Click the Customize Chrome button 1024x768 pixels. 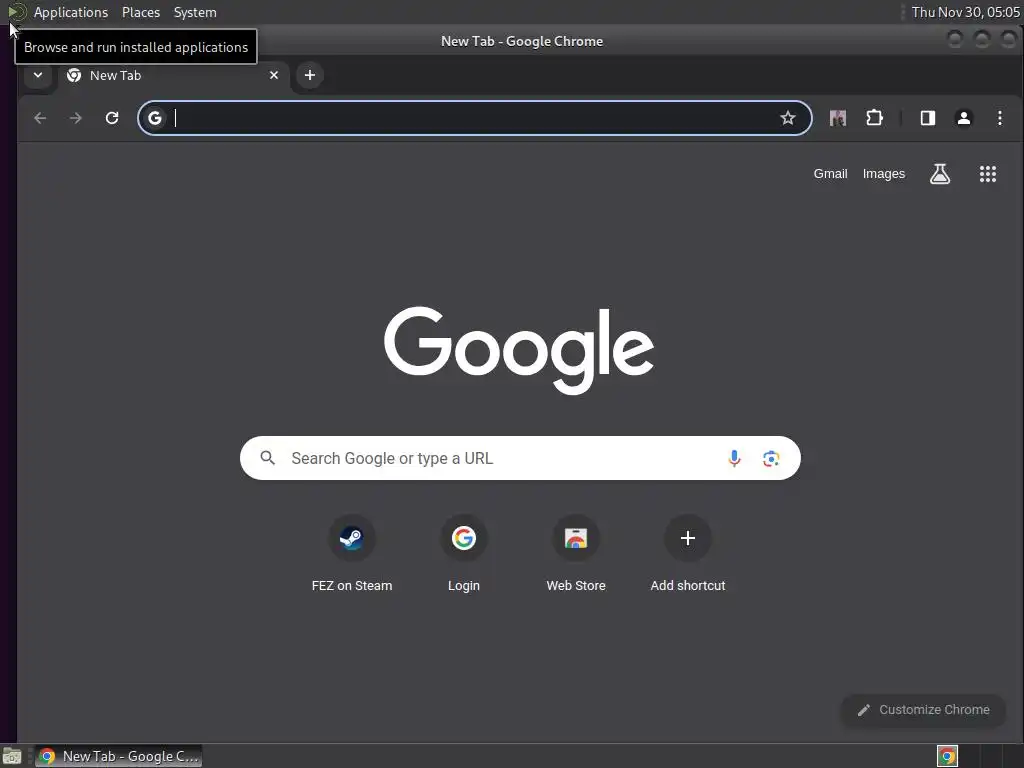point(923,710)
